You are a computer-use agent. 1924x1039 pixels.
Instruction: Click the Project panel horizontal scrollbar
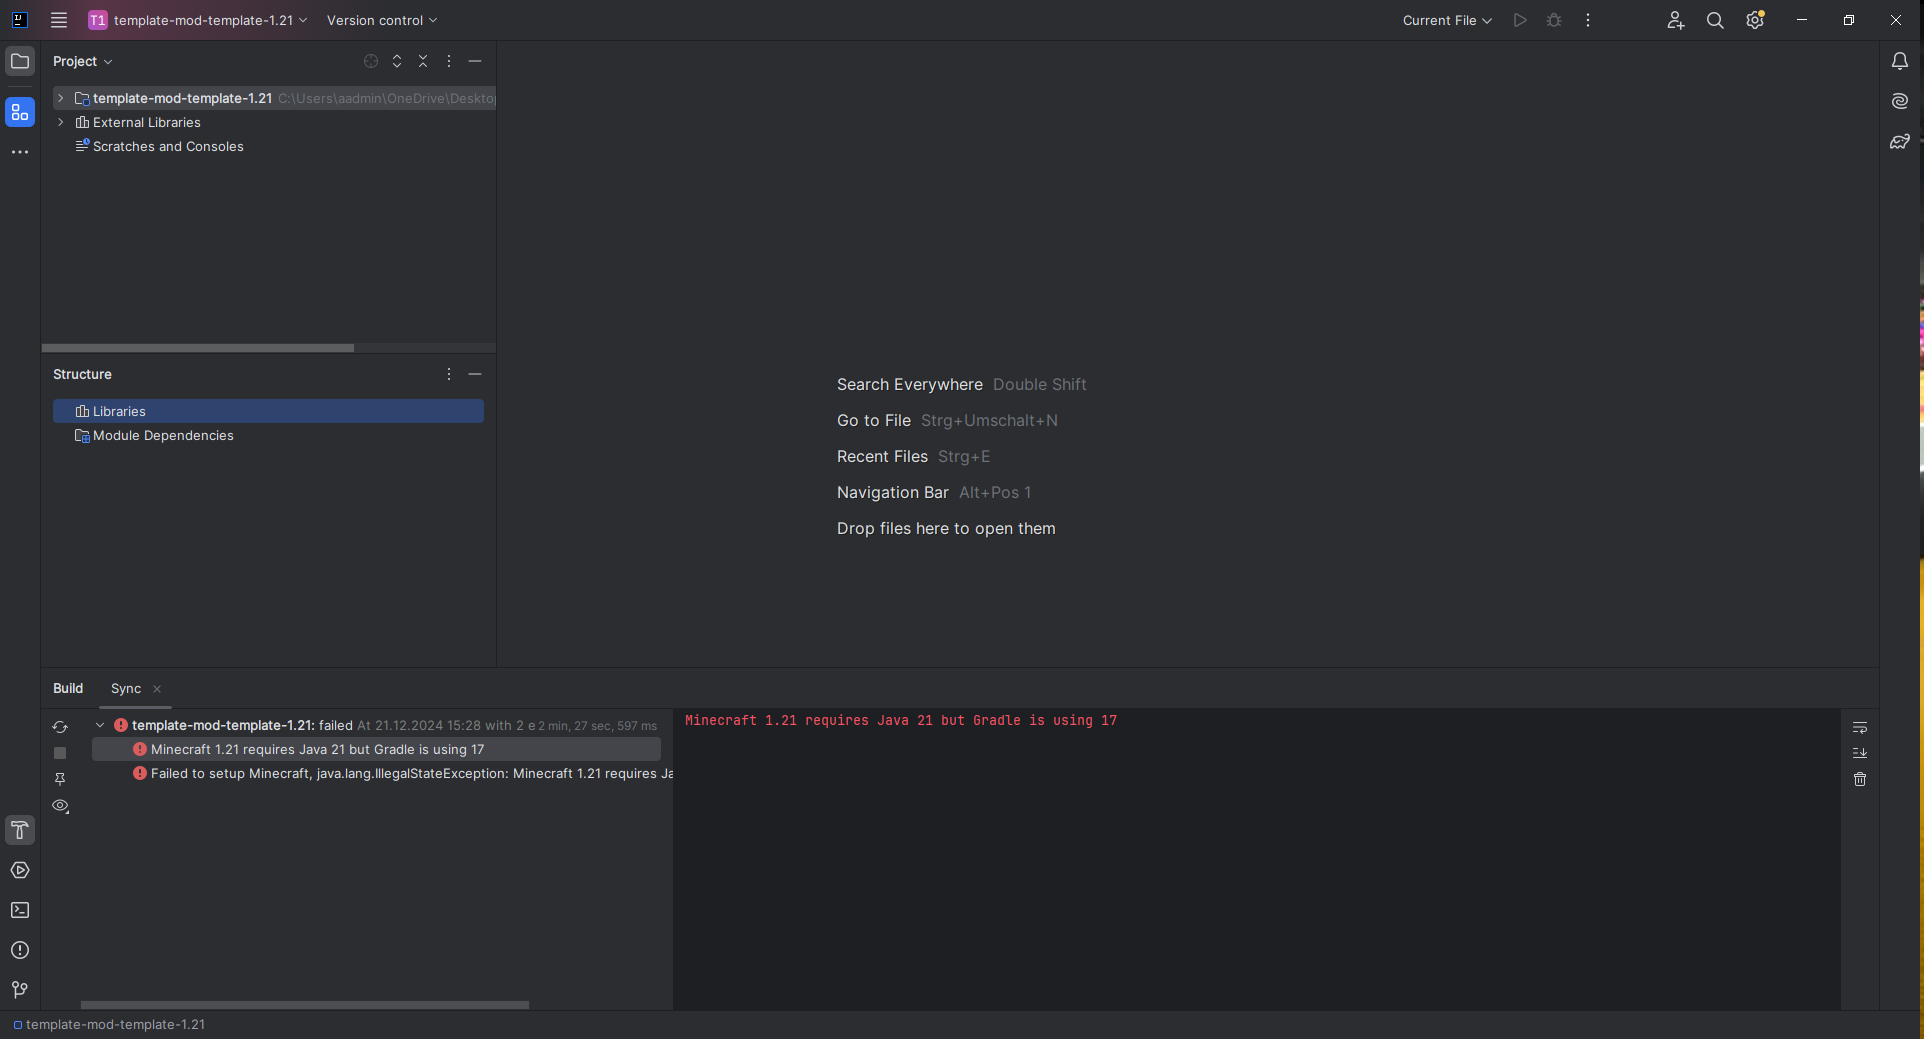point(197,348)
